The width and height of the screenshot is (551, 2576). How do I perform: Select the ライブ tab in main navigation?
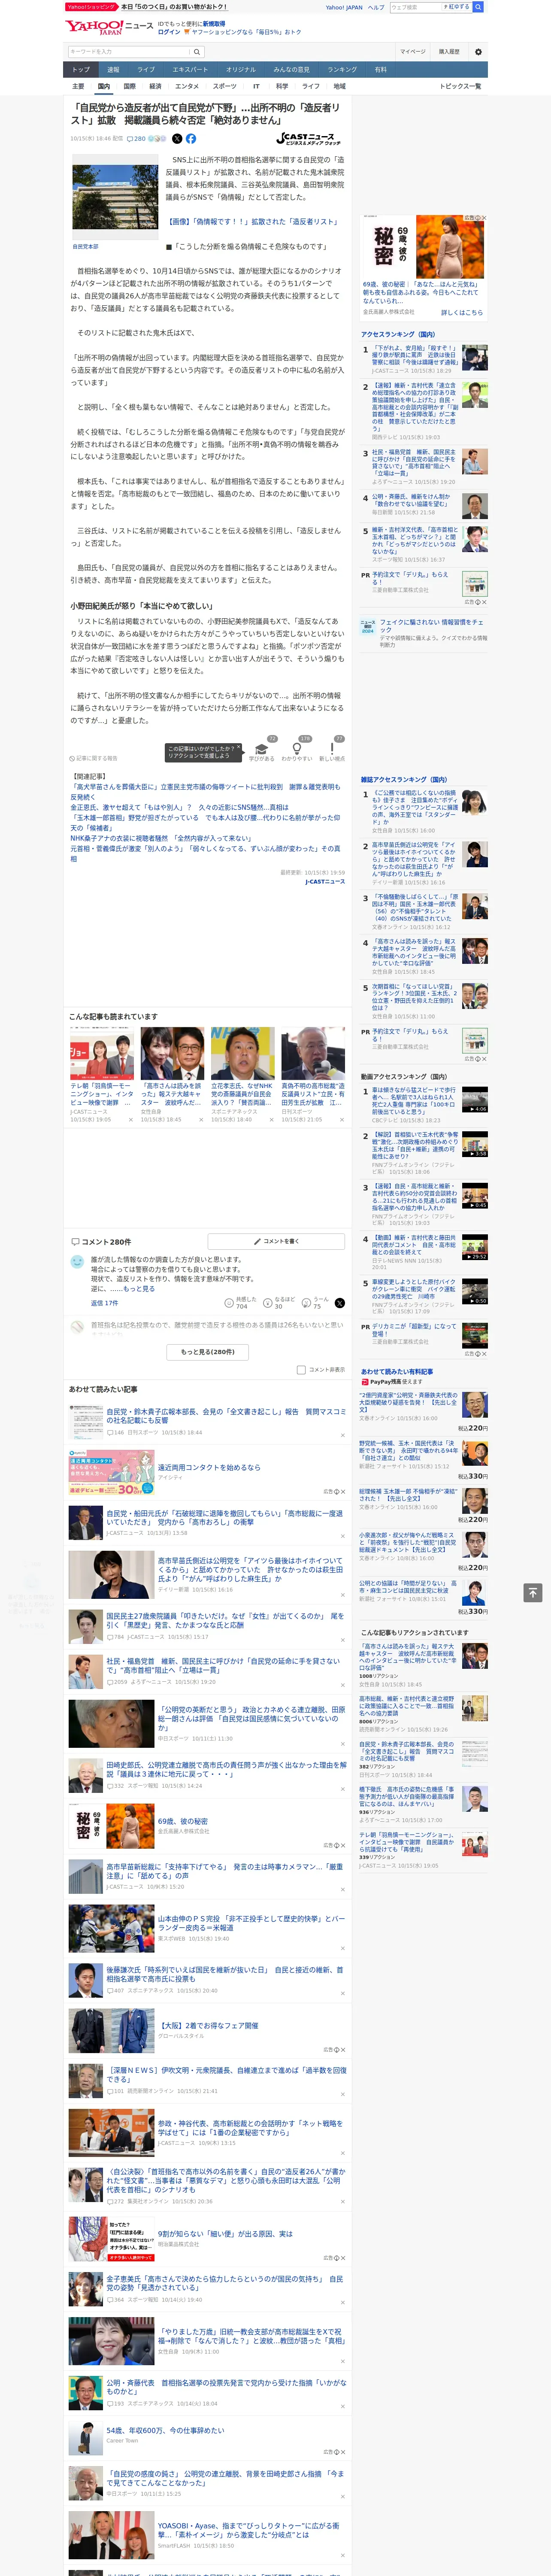[146, 70]
